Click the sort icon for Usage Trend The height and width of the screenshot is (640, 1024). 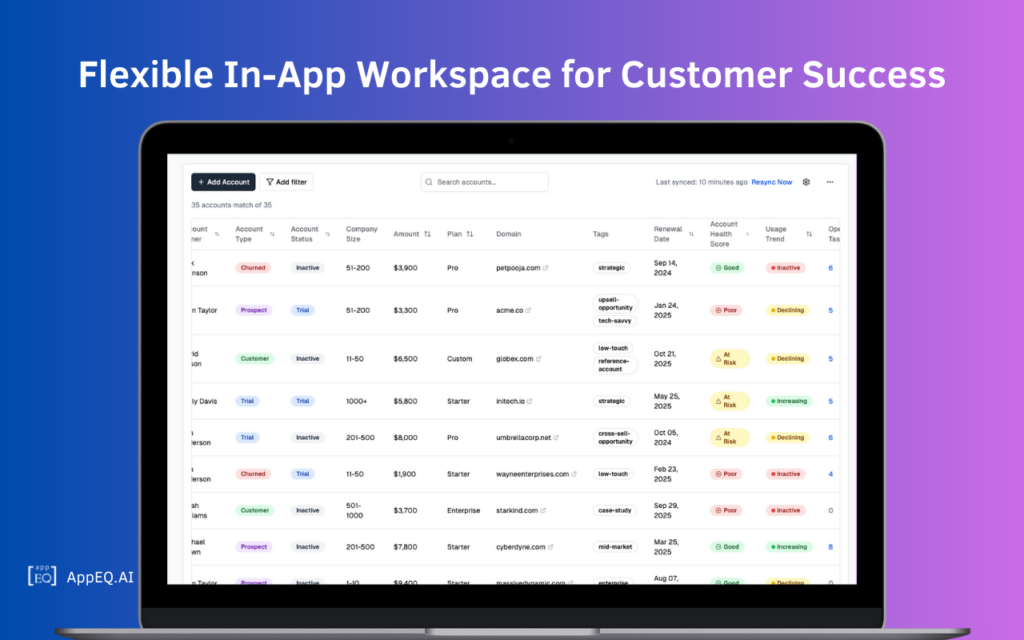(x=809, y=234)
